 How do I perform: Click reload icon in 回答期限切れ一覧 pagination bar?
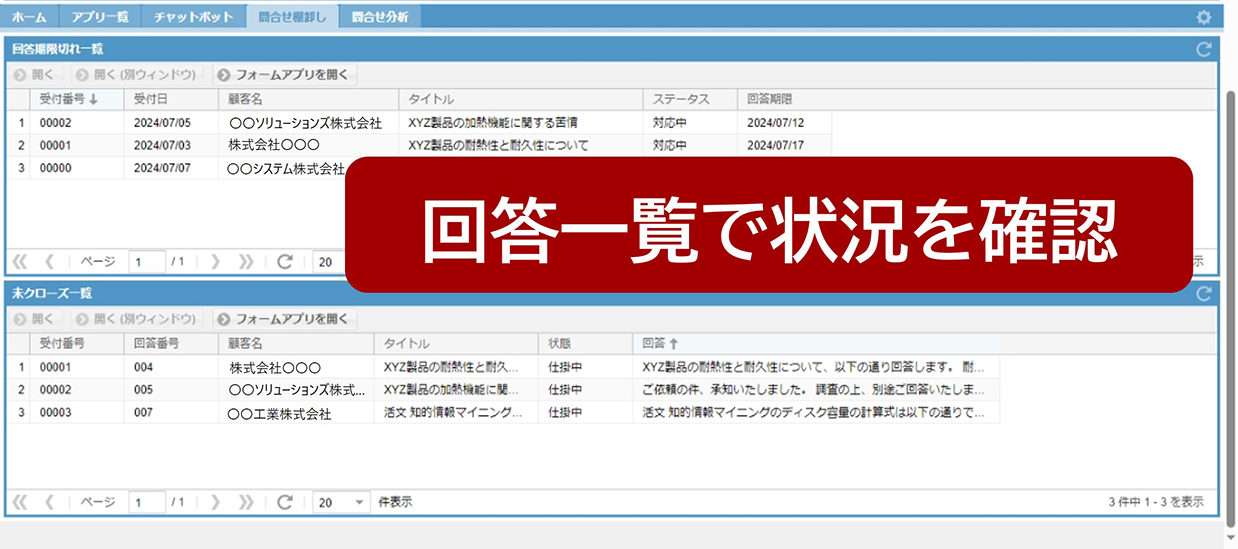click(285, 261)
